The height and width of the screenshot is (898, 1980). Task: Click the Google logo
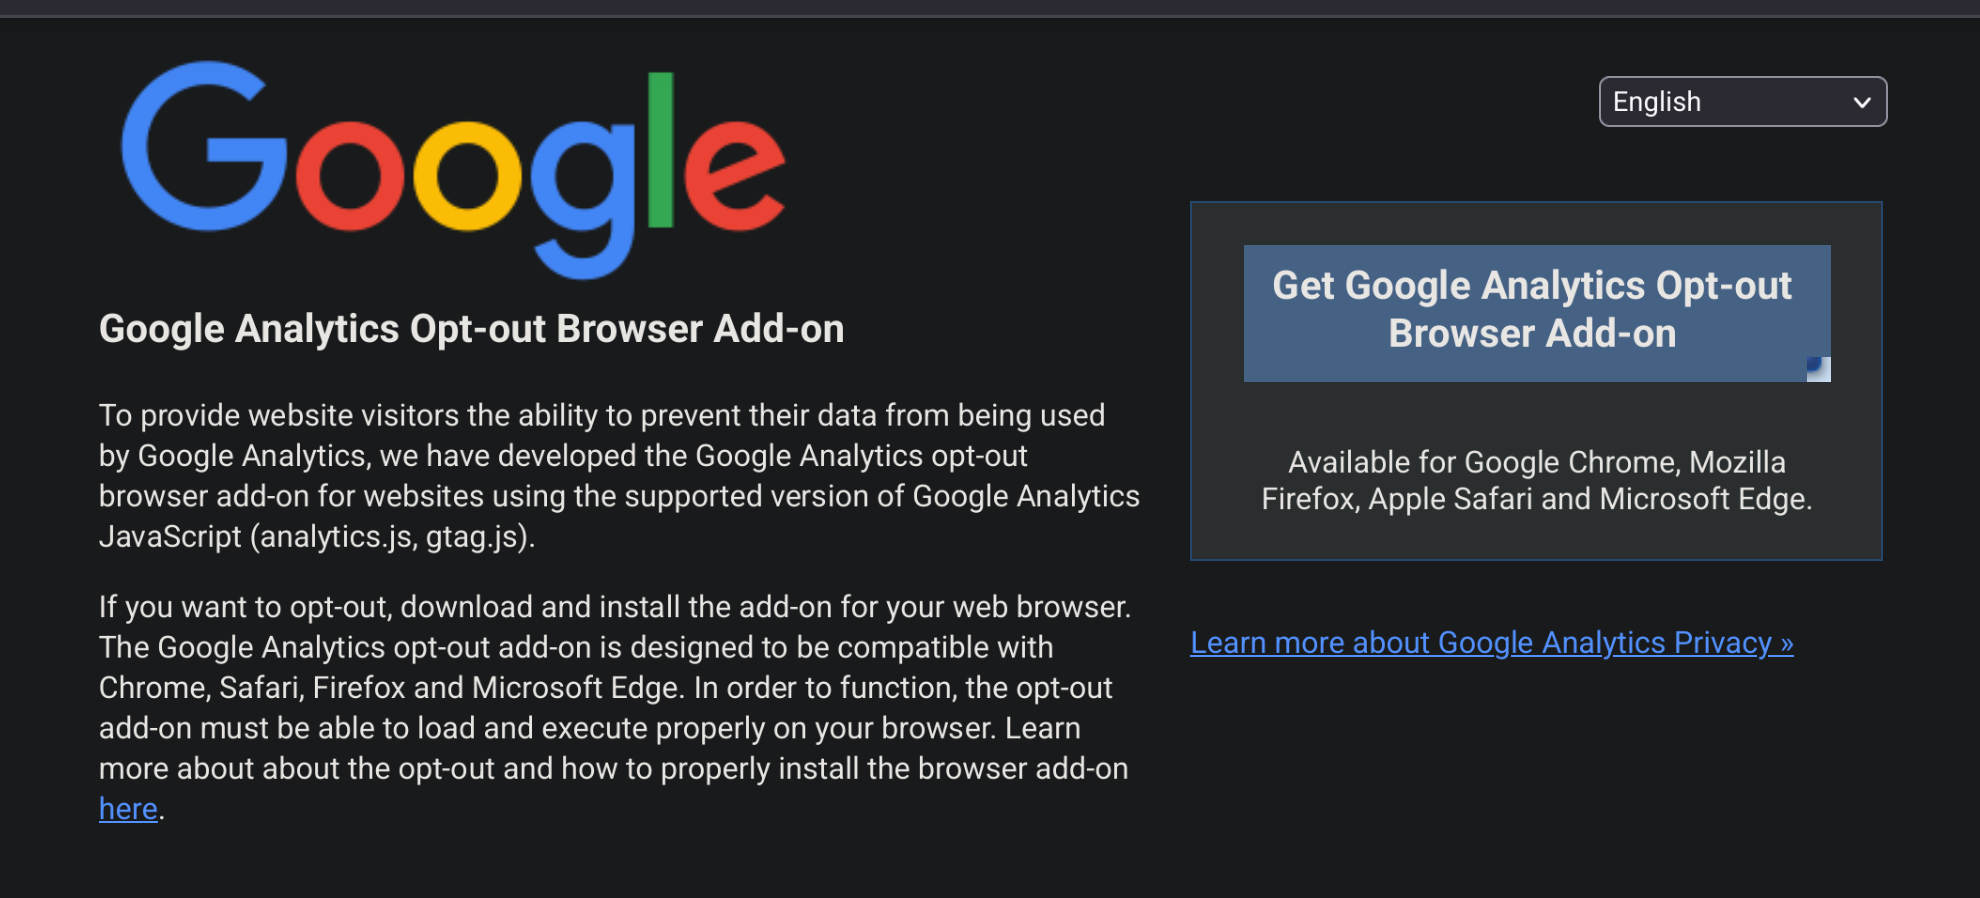[x=453, y=168]
